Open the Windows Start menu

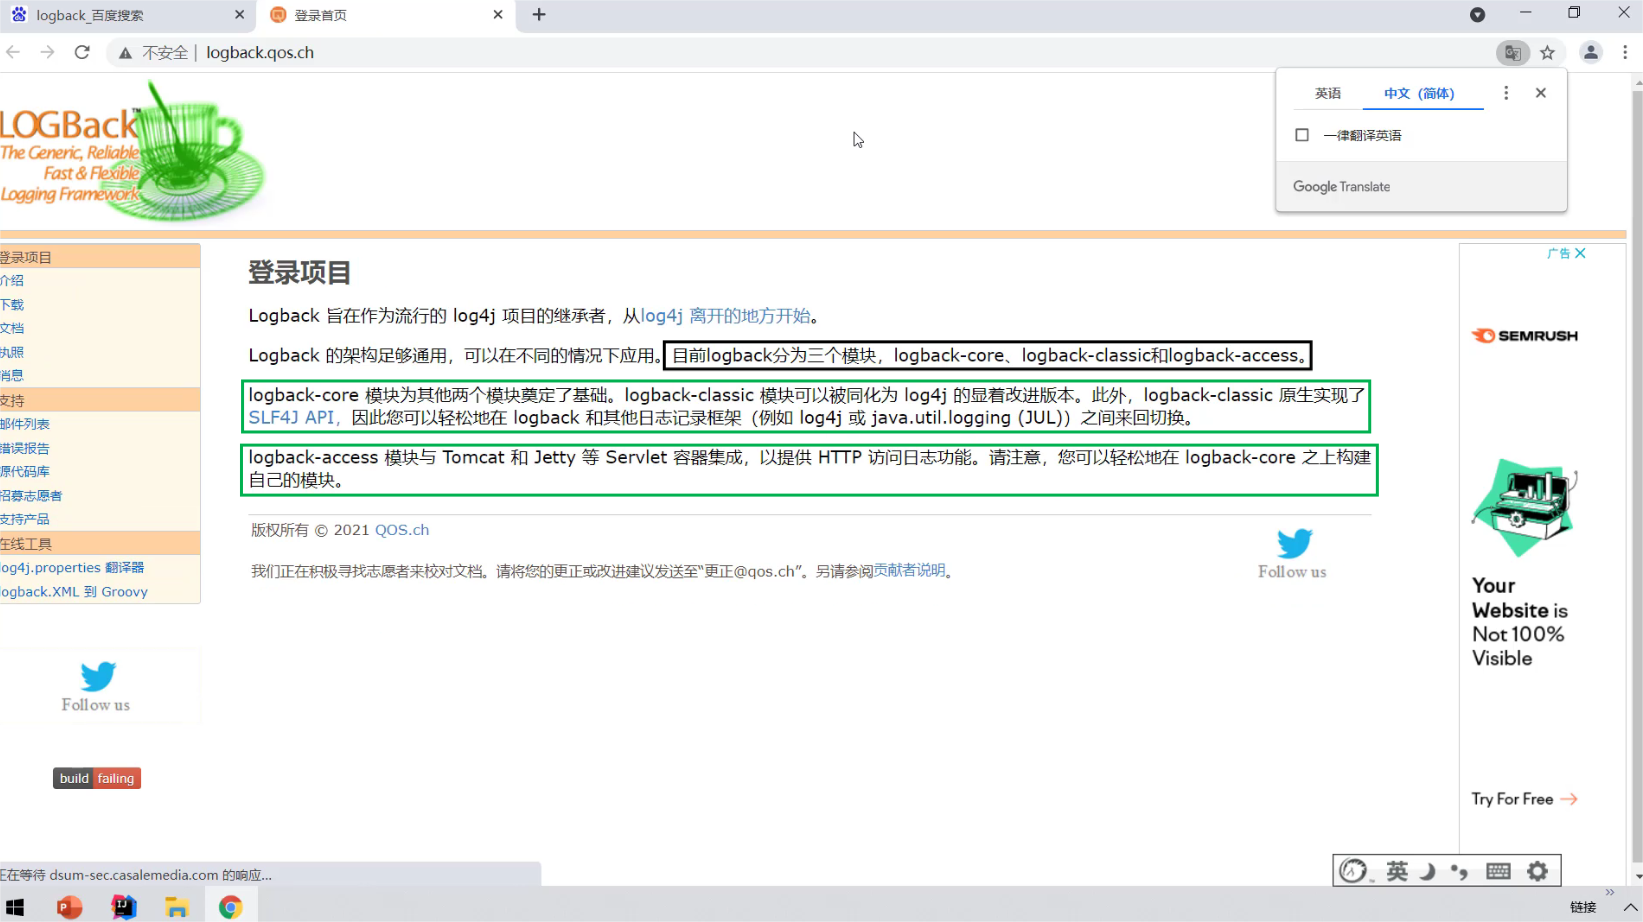pyautogui.click(x=15, y=907)
